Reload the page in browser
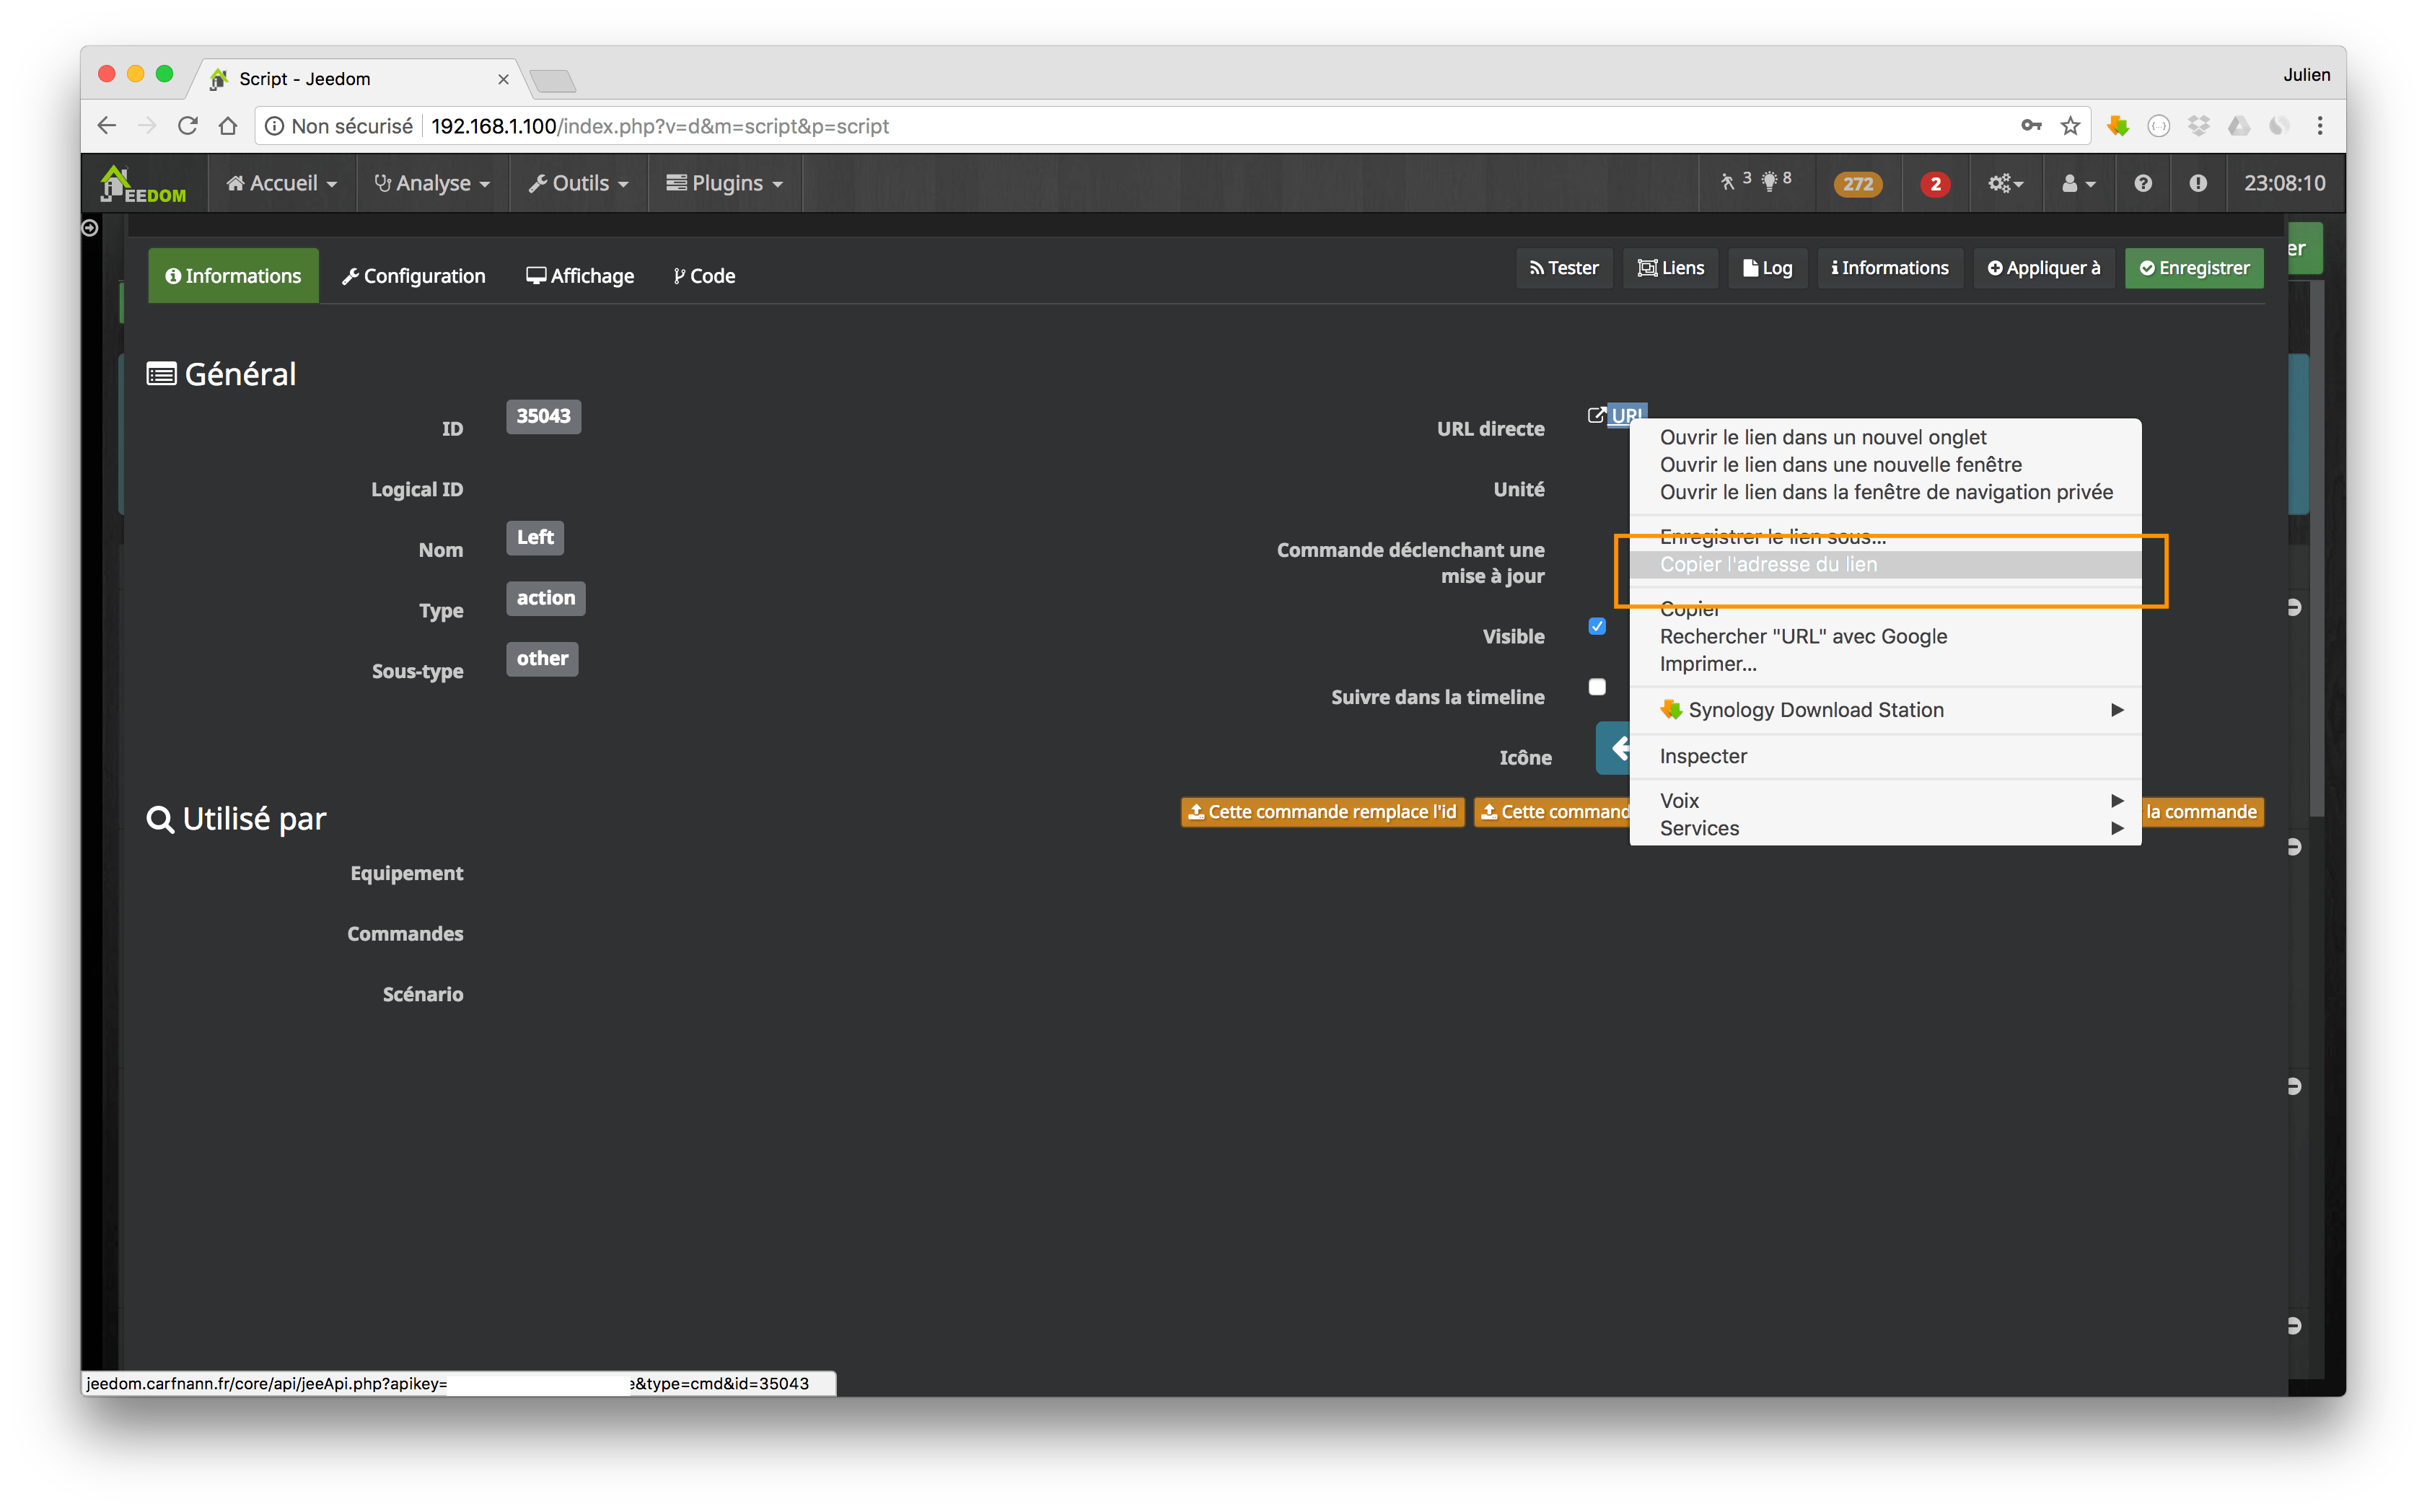 click(187, 126)
